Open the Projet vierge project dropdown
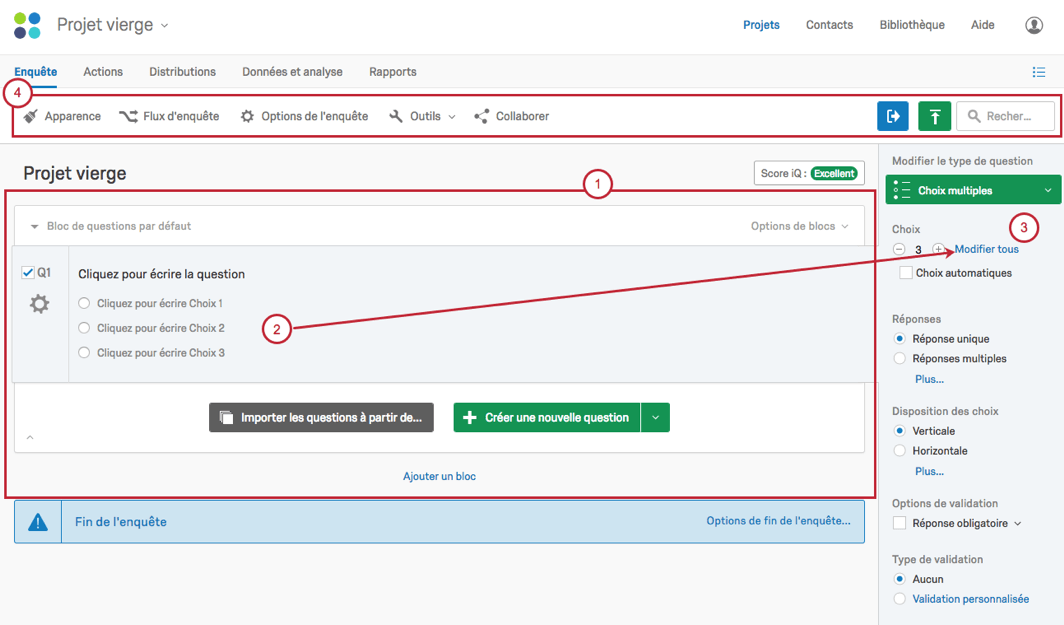Viewport: 1064px width, 625px height. [x=164, y=26]
